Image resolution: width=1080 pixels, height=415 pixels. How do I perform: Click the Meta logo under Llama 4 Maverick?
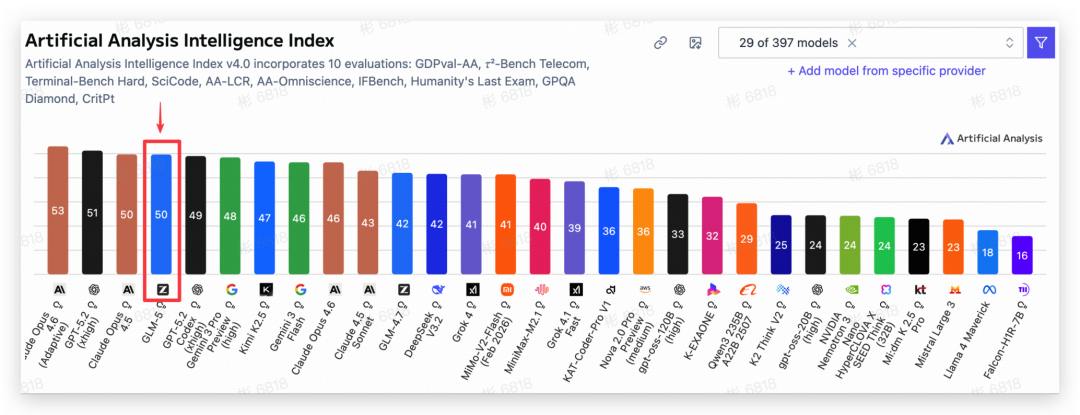click(988, 289)
